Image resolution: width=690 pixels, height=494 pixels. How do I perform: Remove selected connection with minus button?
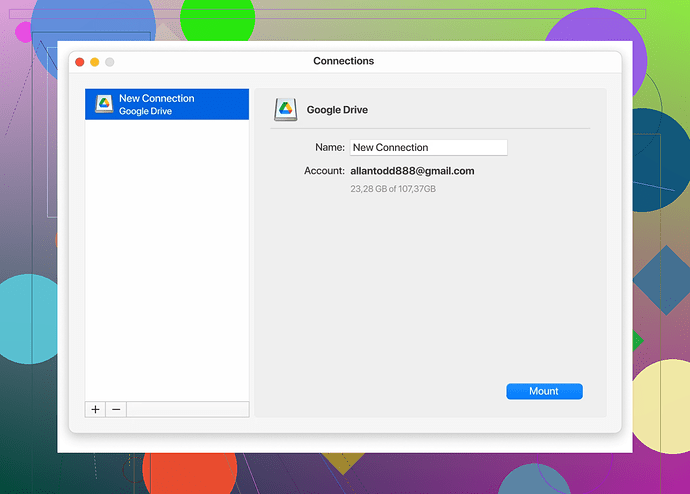(x=116, y=409)
